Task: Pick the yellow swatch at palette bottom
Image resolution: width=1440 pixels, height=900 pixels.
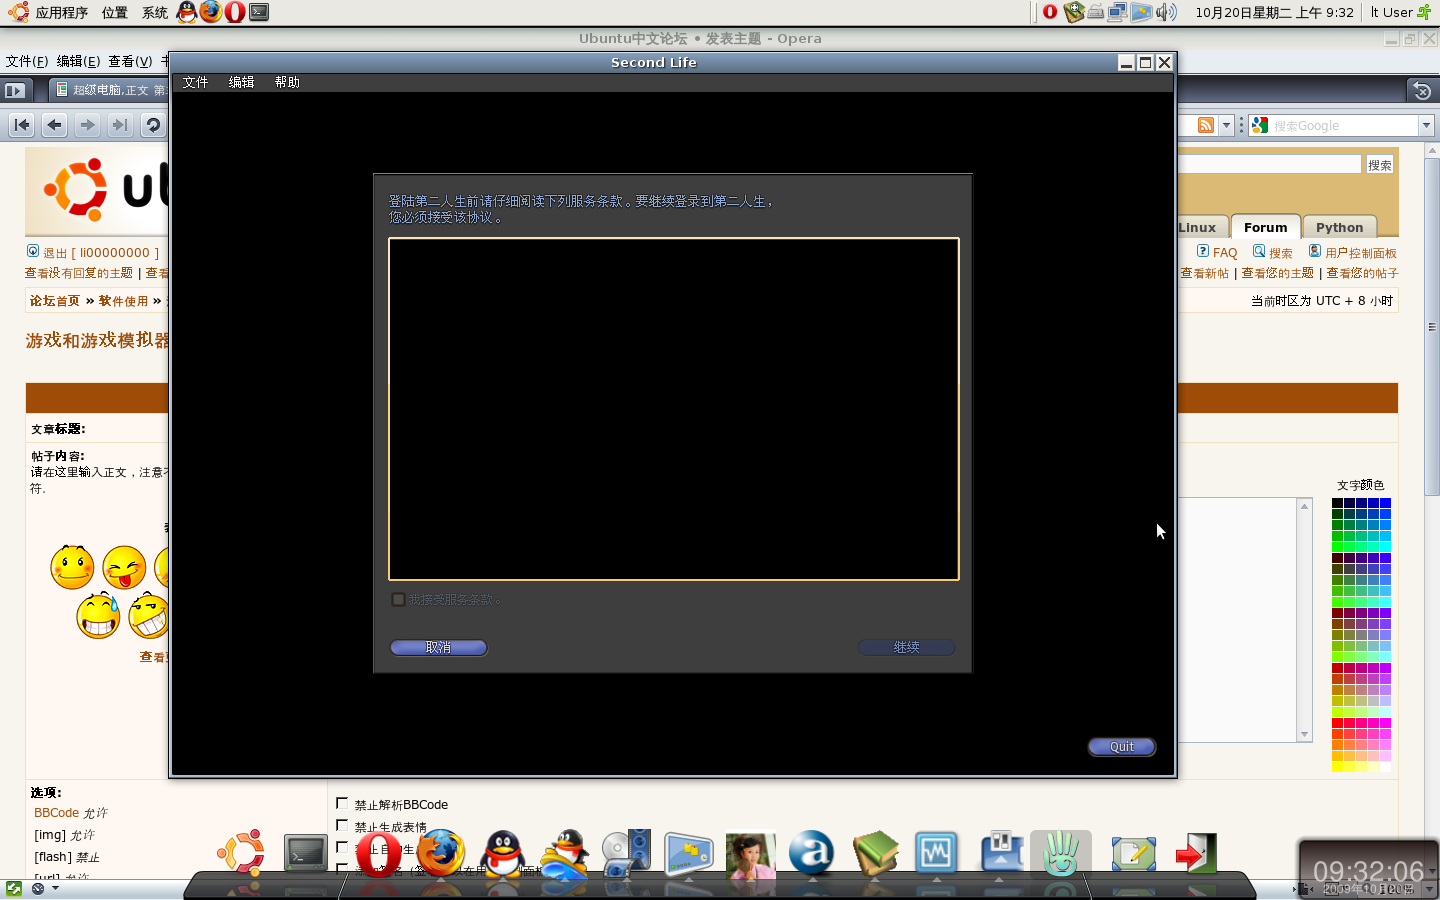Action: 1337,766
